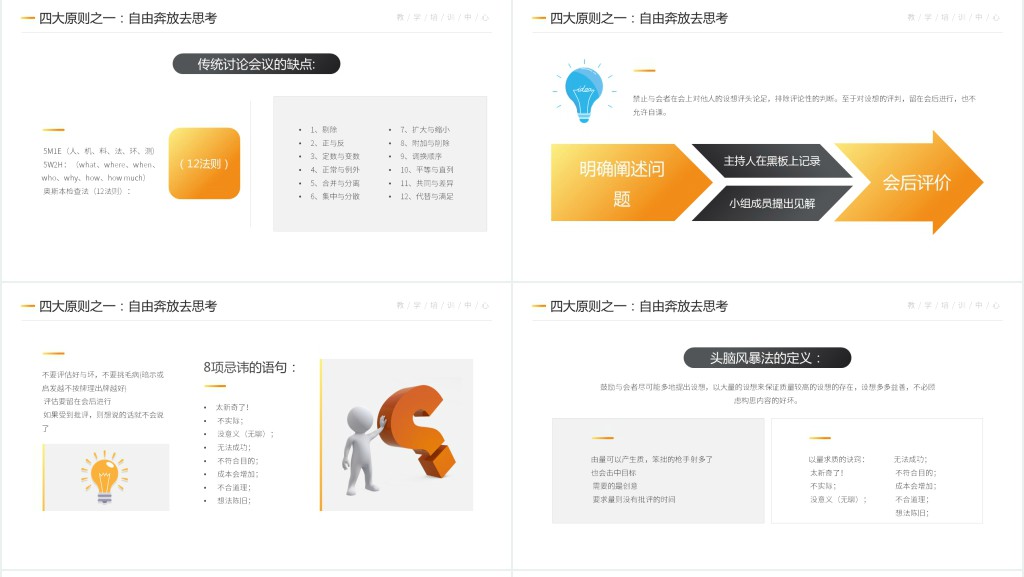
Task: Click the orange lightbulb illustration
Action: (x=104, y=477)
